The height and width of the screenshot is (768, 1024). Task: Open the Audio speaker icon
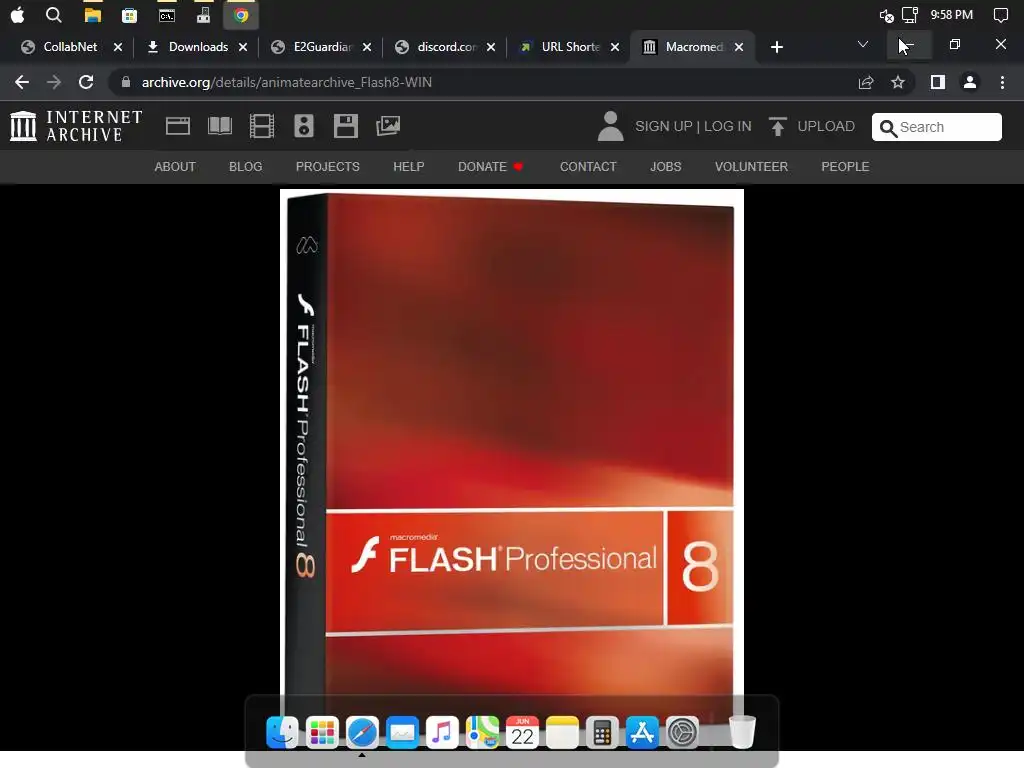[304, 126]
